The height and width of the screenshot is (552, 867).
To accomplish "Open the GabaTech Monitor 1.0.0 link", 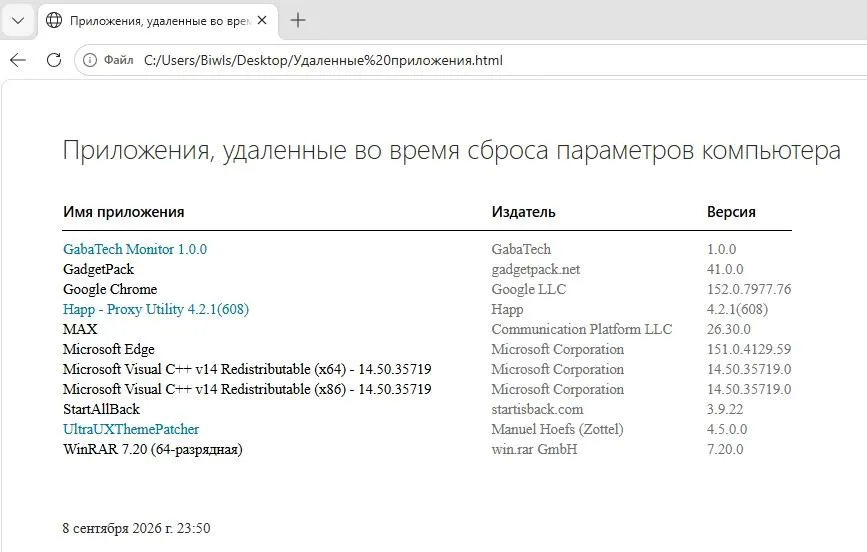I will point(135,249).
